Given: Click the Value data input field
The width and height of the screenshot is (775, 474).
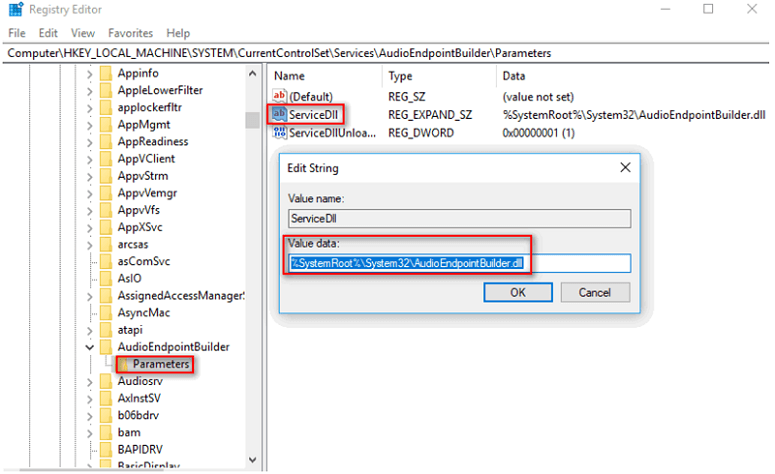Looking at the screenshot, I should pos(460,263).
